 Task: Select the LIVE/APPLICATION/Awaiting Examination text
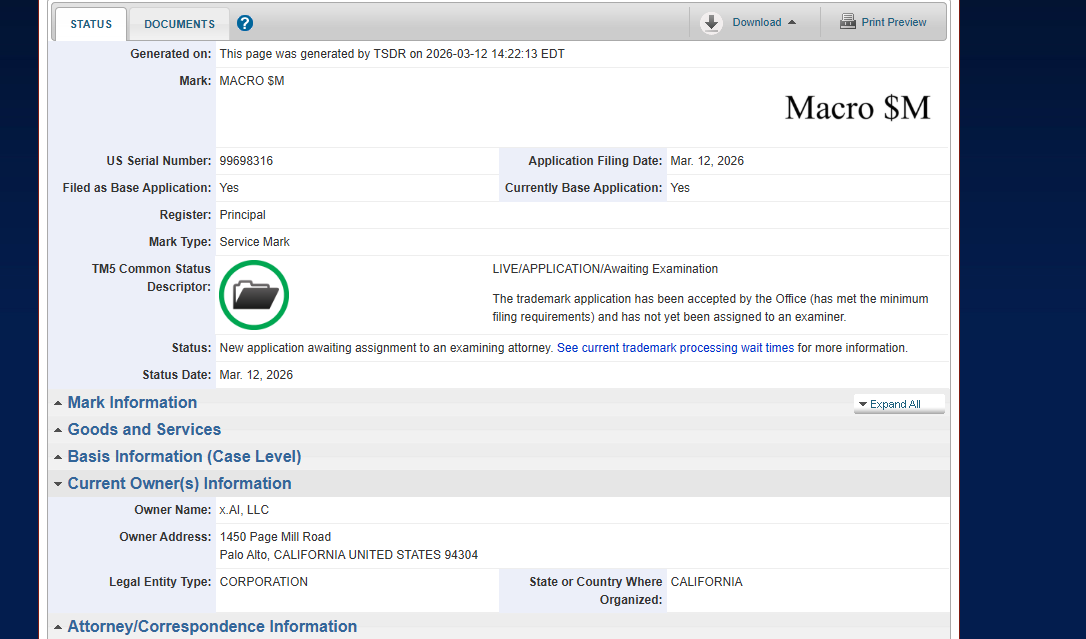[605, 269]
